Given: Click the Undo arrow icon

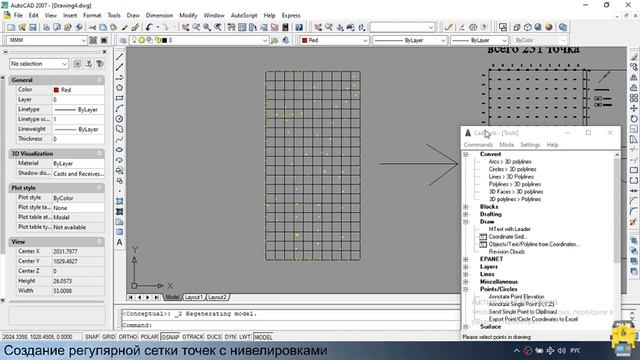Looking at the screenshot, I should click(x=149, y=27).
